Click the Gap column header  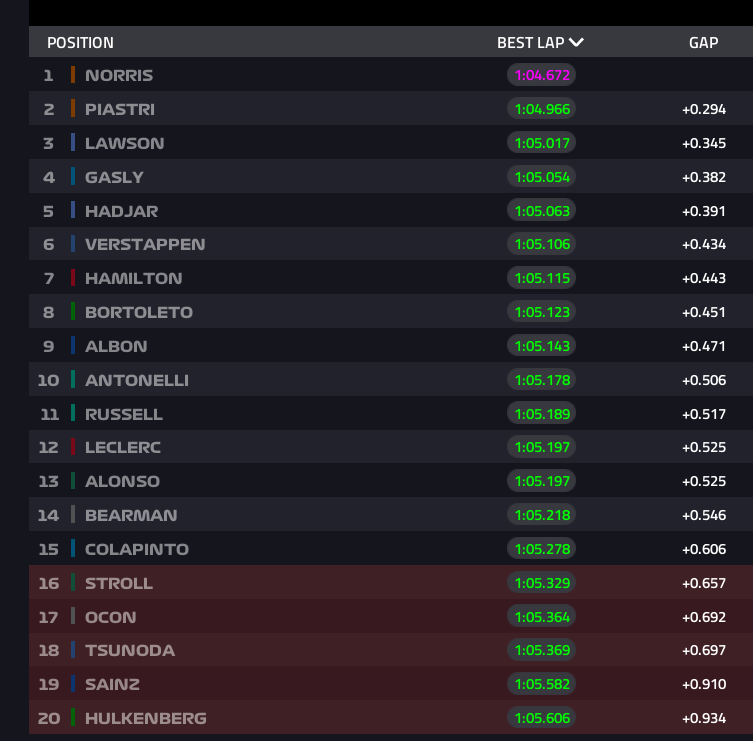click(x=703, y=43)
